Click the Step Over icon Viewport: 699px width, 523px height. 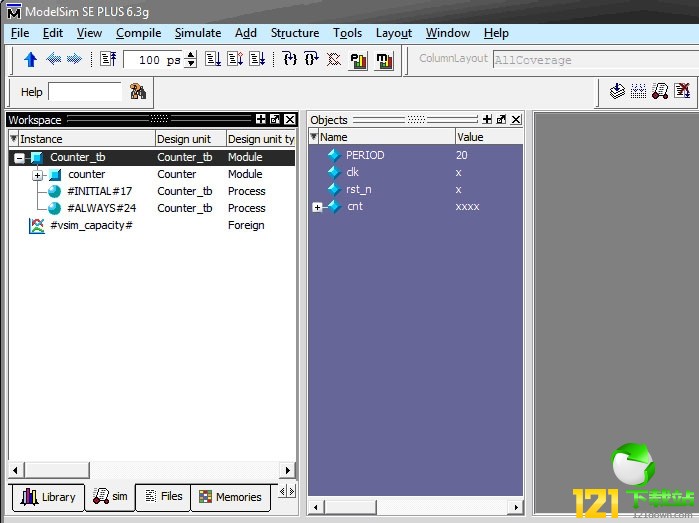point(311,59)
